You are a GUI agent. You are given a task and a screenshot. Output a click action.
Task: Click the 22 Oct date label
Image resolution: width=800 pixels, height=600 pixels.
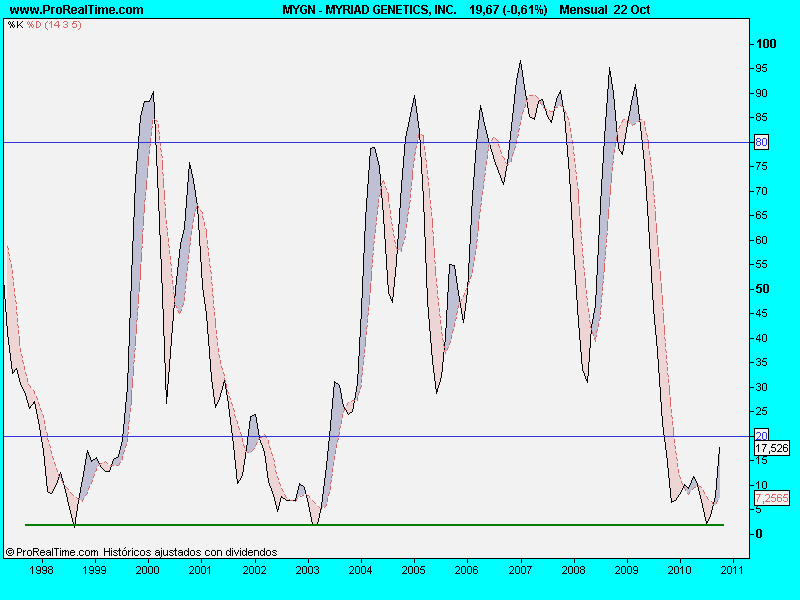(632, 10)
